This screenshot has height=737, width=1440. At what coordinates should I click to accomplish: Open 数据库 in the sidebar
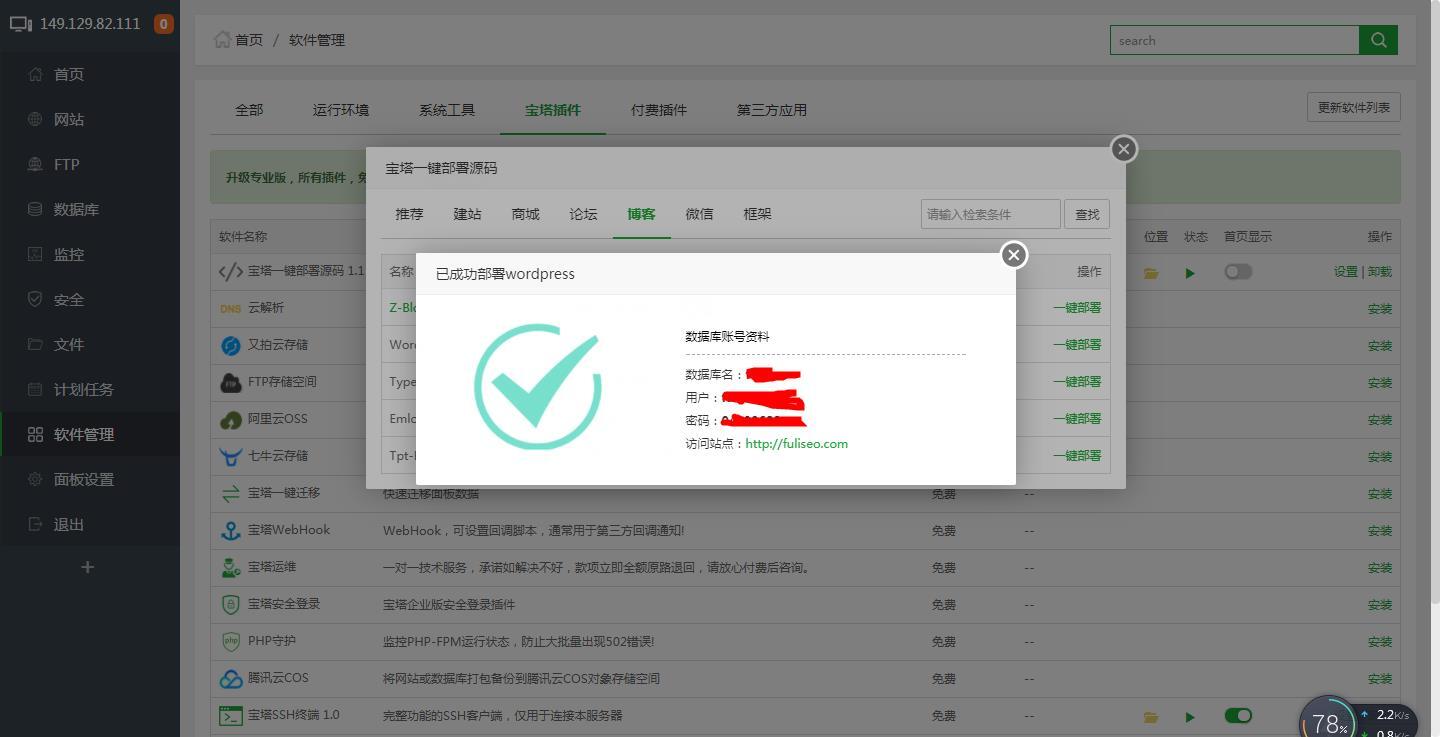pos(76,209)
